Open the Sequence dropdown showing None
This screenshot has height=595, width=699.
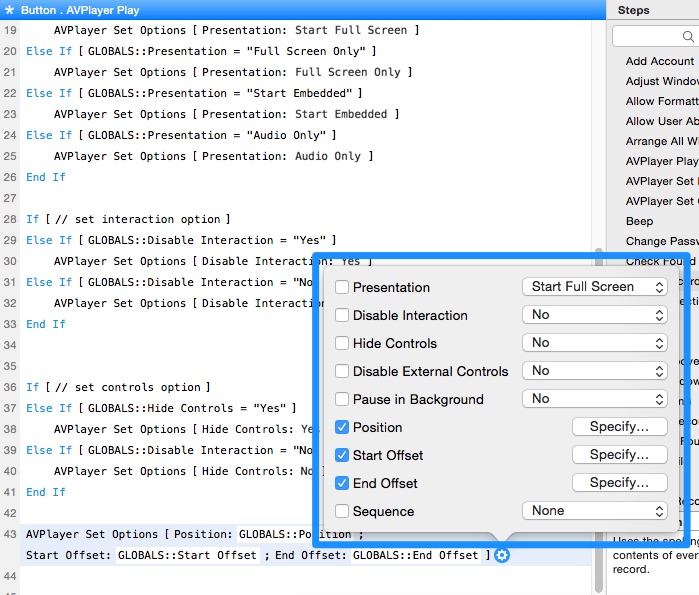coord(594,511)
